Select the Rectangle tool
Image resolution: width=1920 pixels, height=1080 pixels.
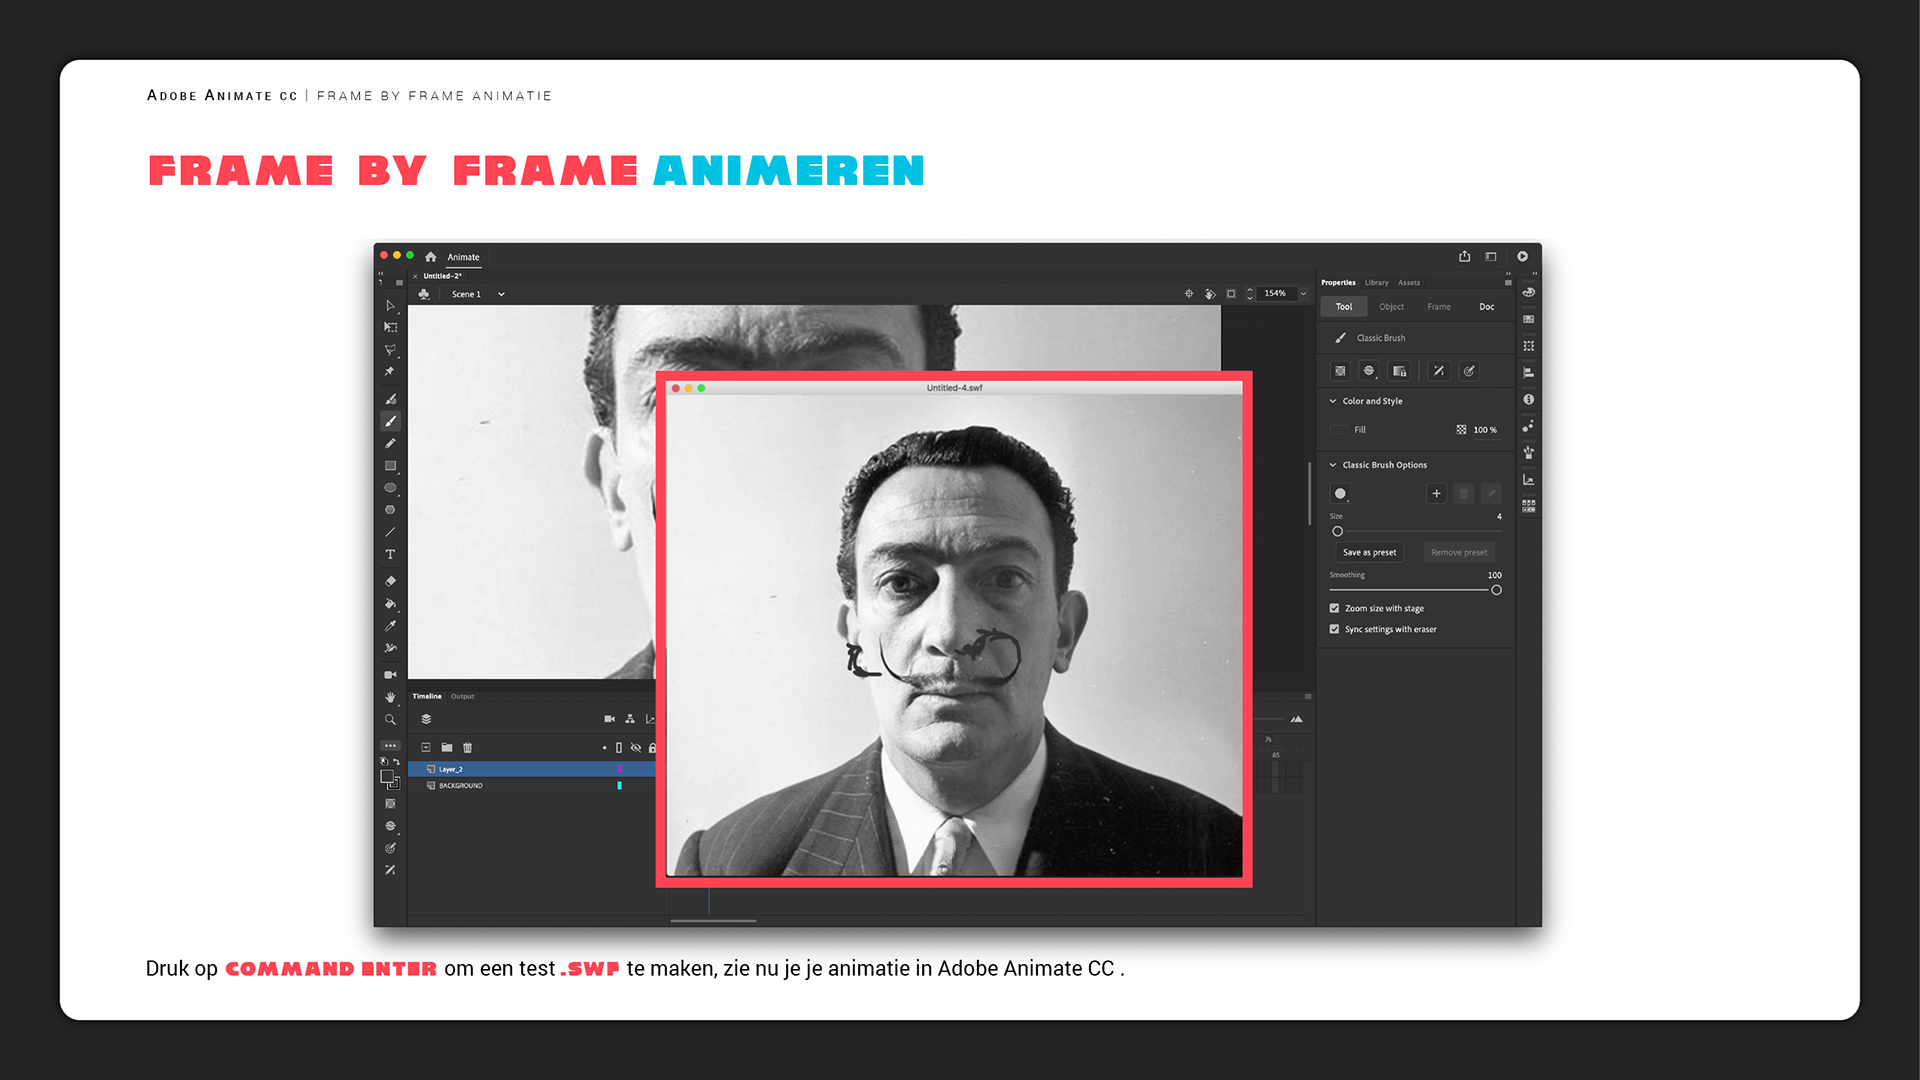point(390,466)
